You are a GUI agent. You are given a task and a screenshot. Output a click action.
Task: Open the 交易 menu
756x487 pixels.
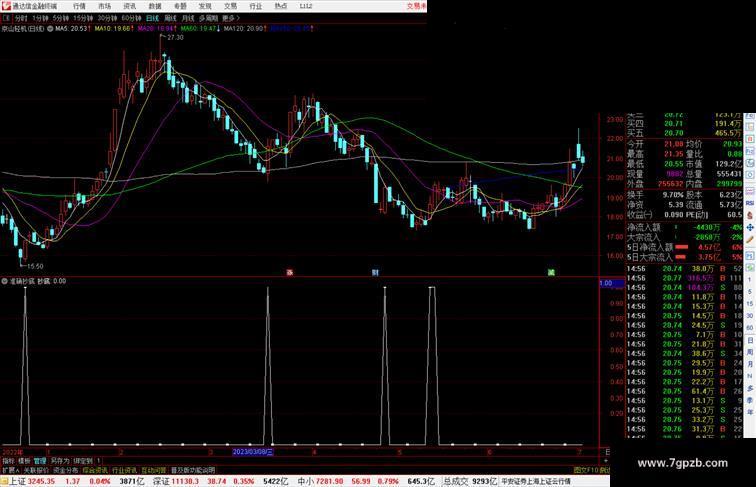[230, 6]
